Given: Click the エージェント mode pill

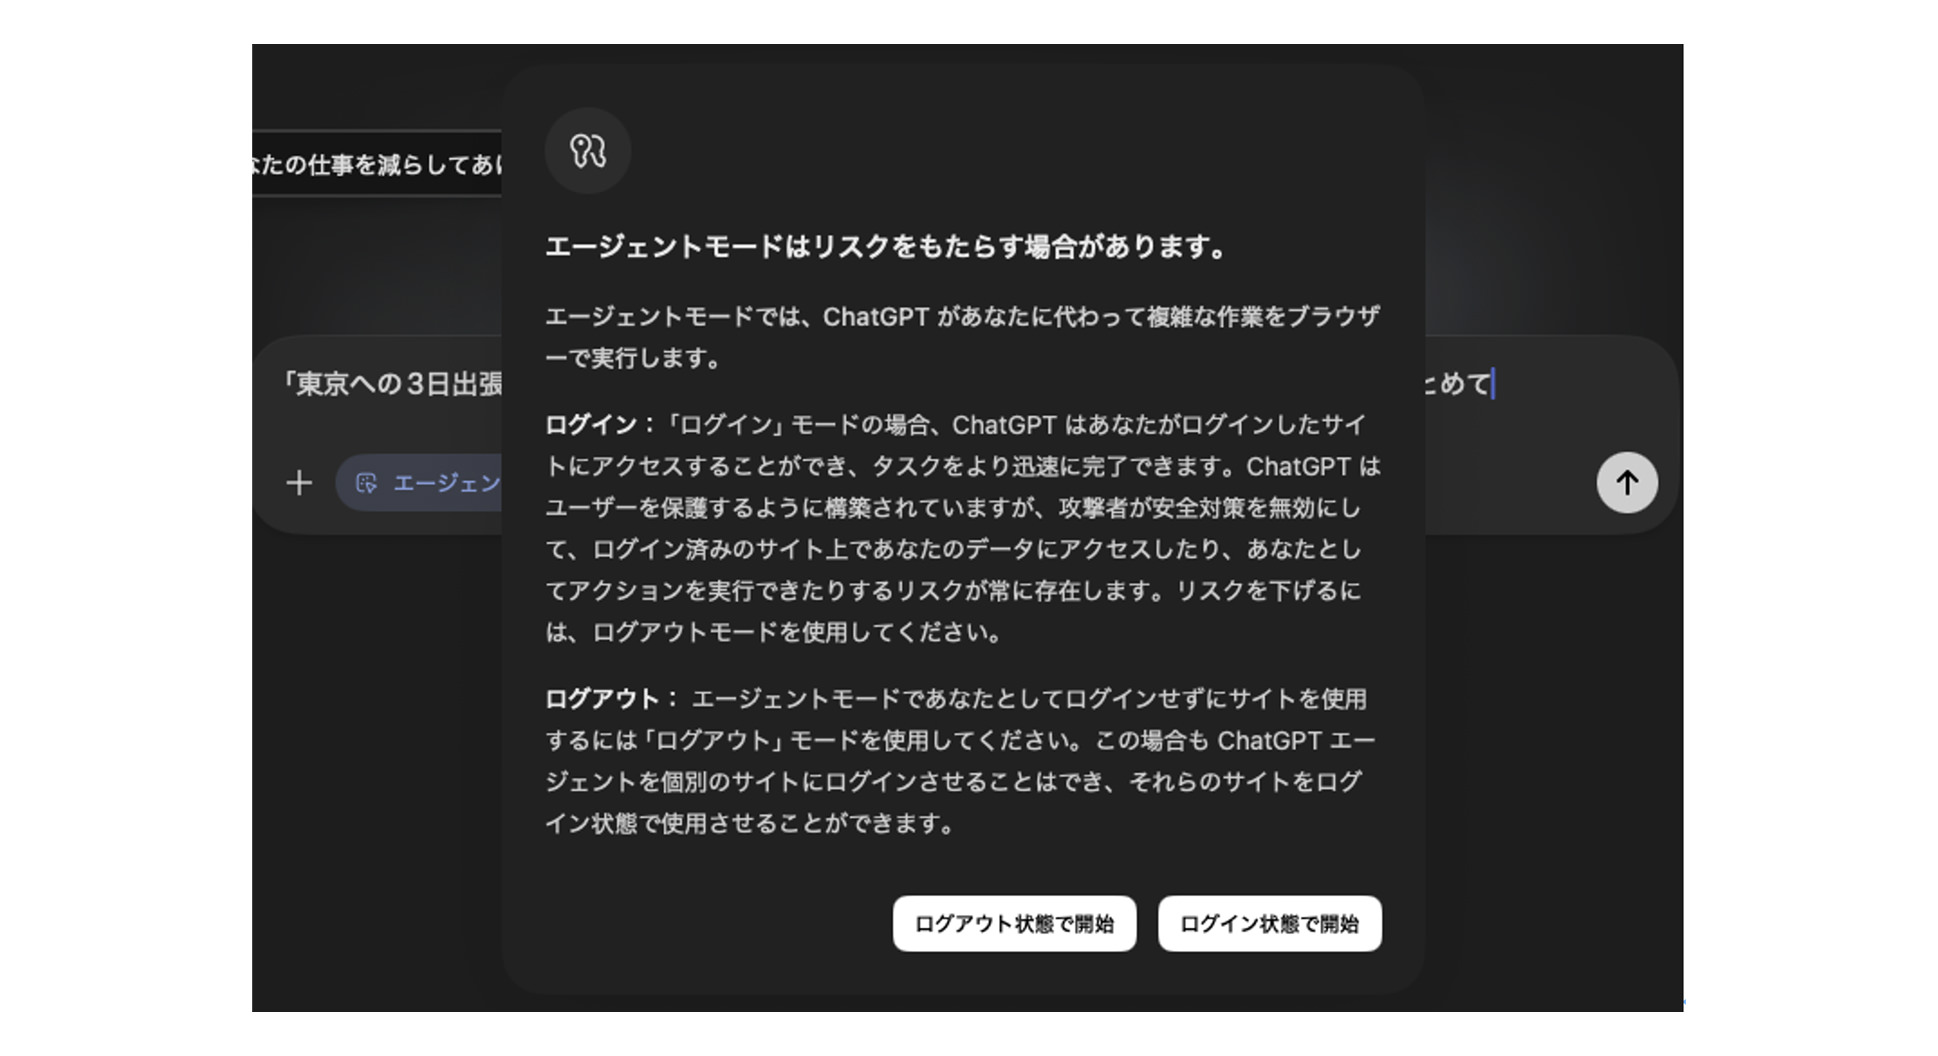Looking at the screenshot, I should pos(425,483).
